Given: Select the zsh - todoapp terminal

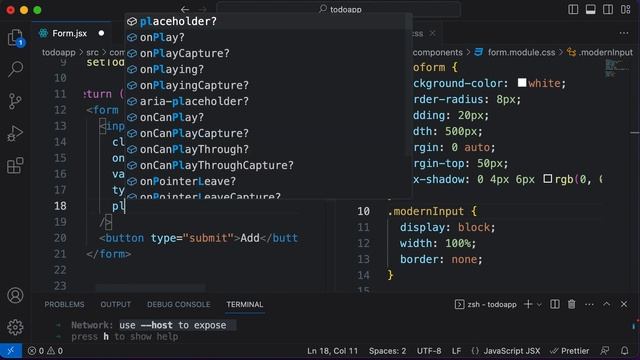Looking at the screenshot, I should click(485, 304).
